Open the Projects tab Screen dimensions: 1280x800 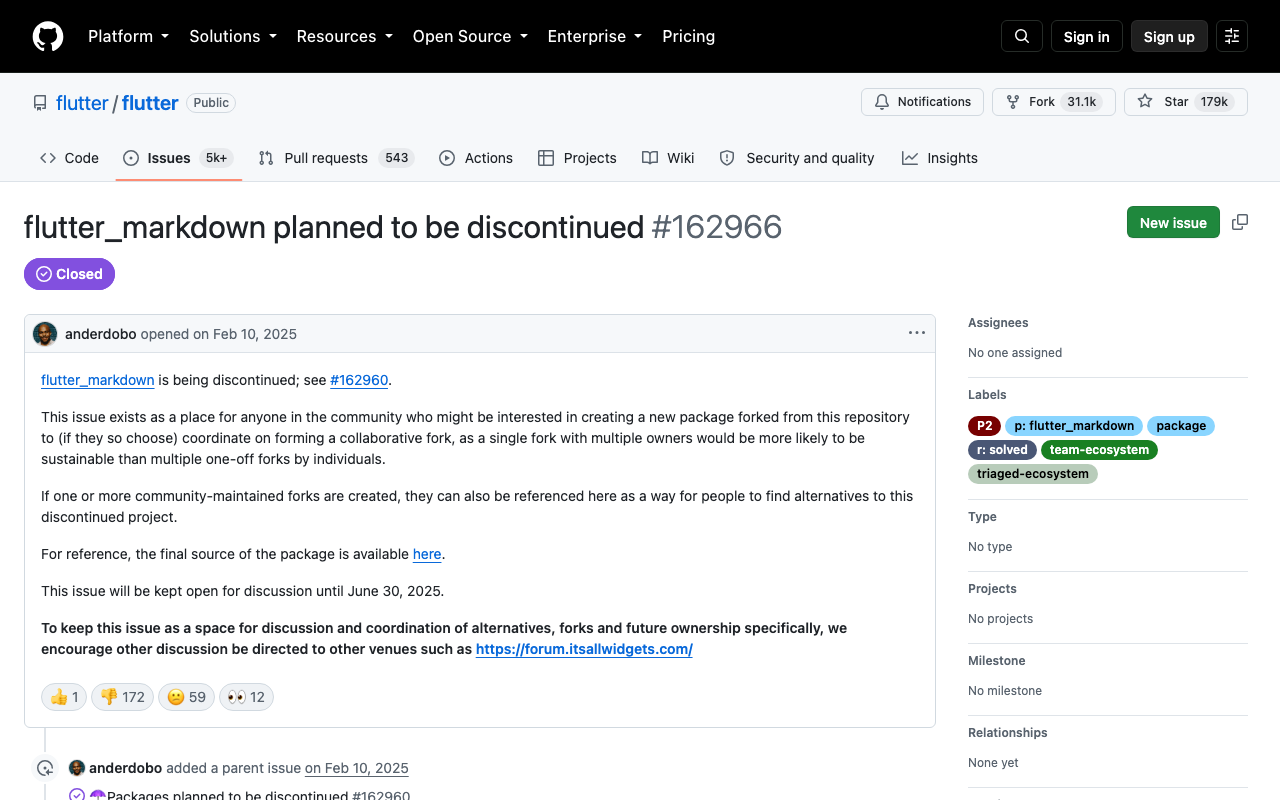coord(577,158)
